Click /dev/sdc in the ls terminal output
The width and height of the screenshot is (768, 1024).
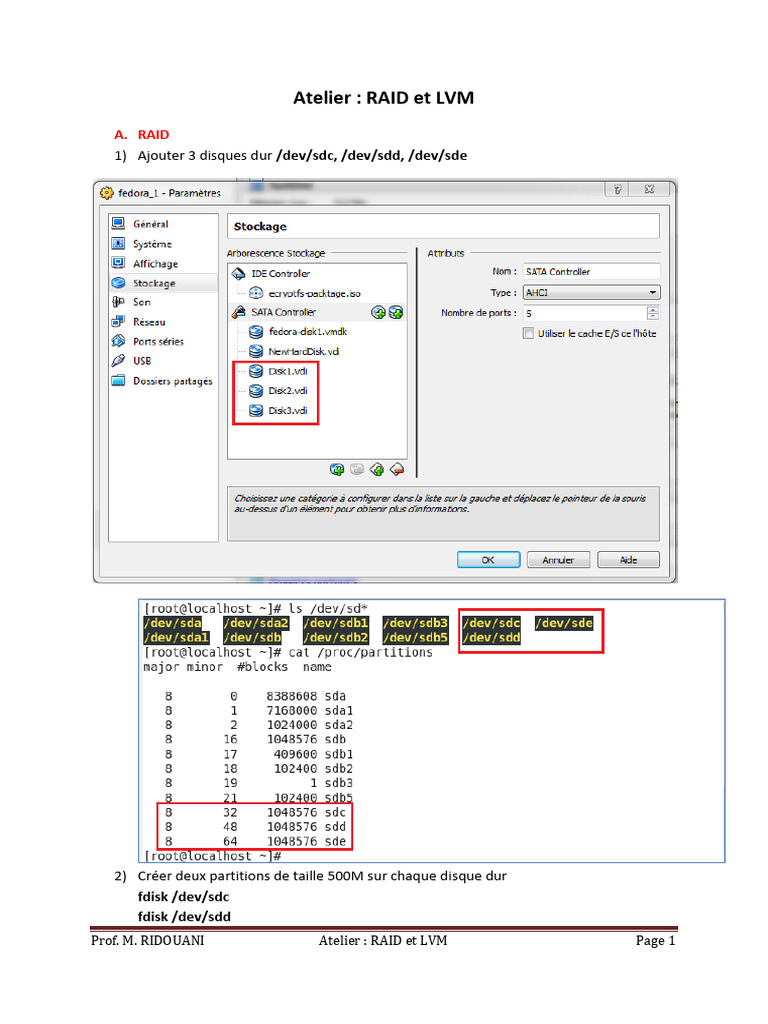(491, 623)
